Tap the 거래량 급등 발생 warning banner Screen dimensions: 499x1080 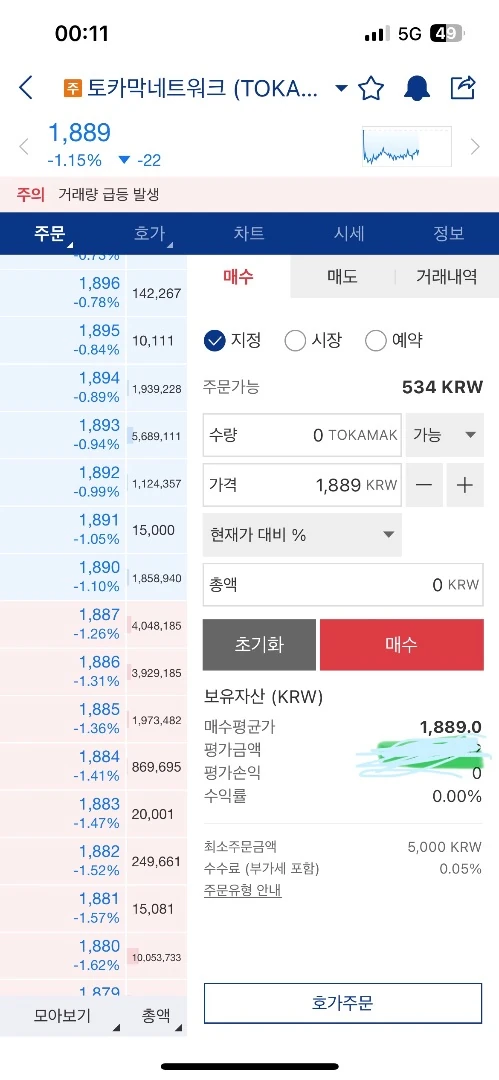(250, 195)
